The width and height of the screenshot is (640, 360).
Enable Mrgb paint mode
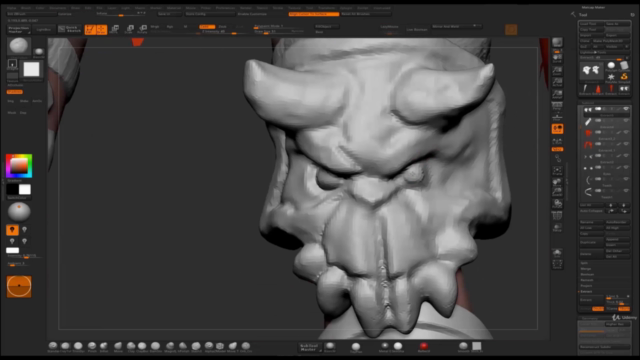[155, 27]
